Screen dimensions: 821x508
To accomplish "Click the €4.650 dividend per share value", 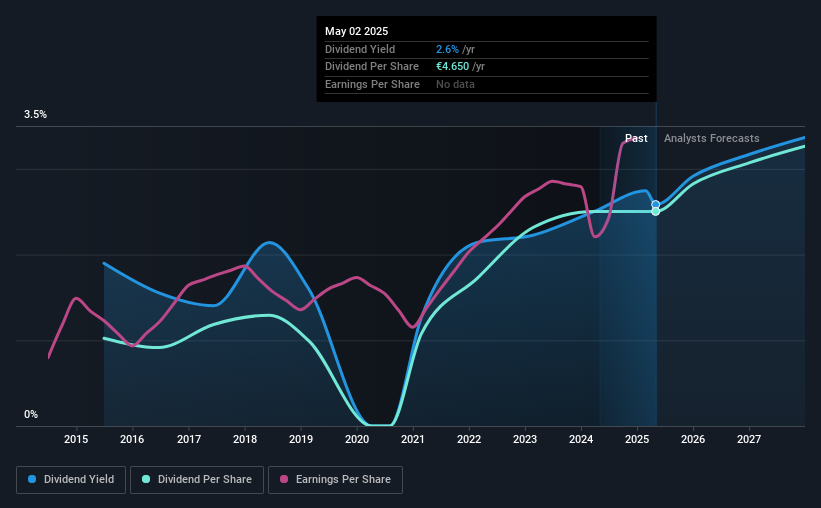I will (452, 67).
